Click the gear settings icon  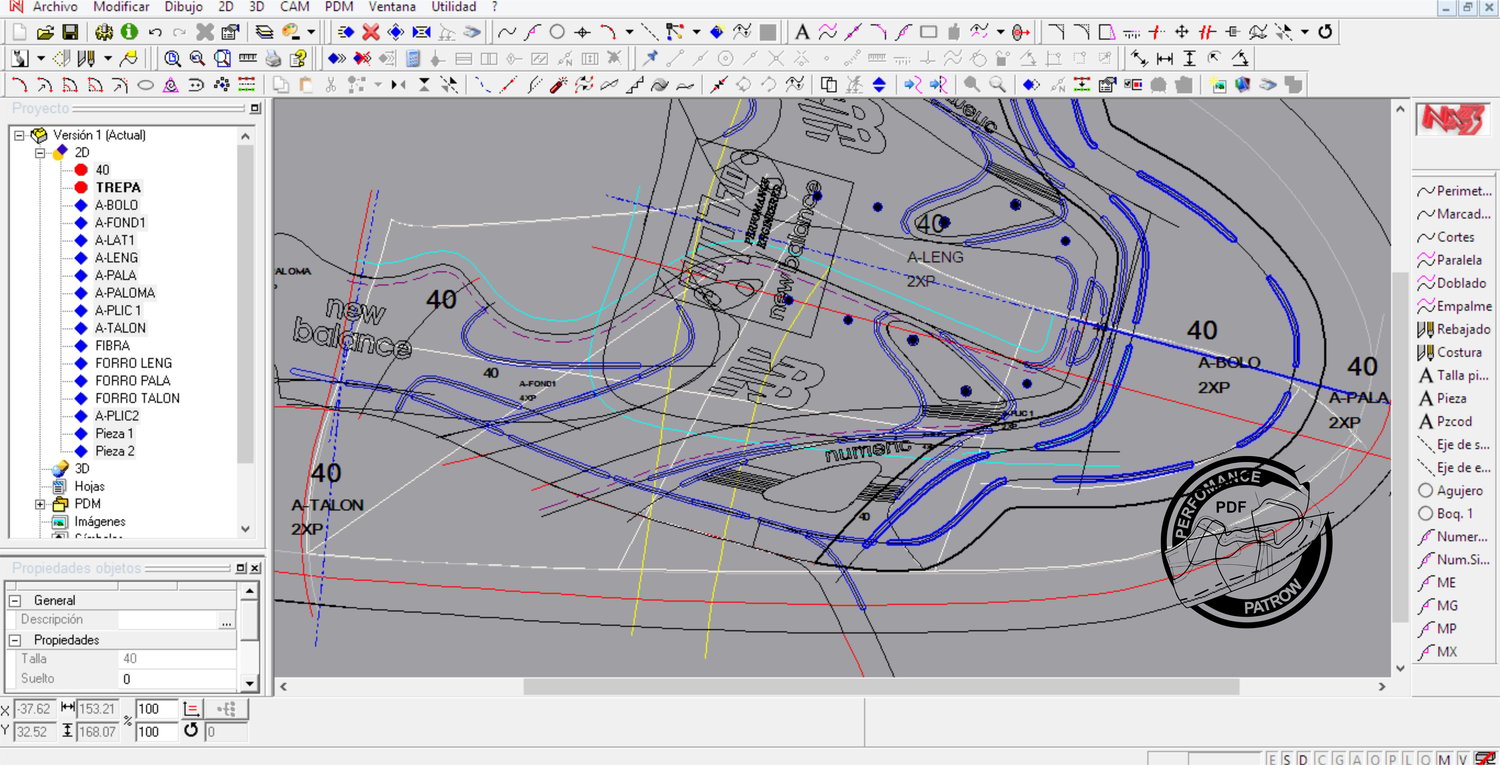point(104,32)
